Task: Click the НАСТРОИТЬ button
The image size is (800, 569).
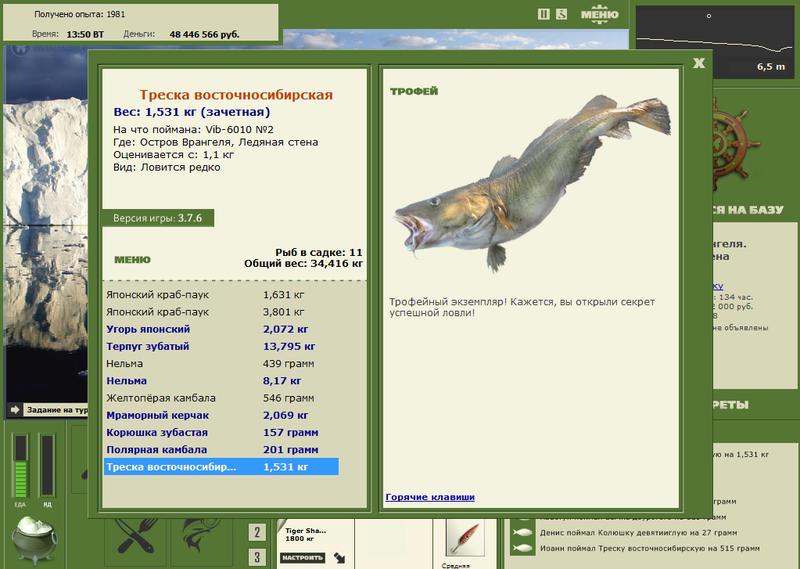Action: [303, 558]
